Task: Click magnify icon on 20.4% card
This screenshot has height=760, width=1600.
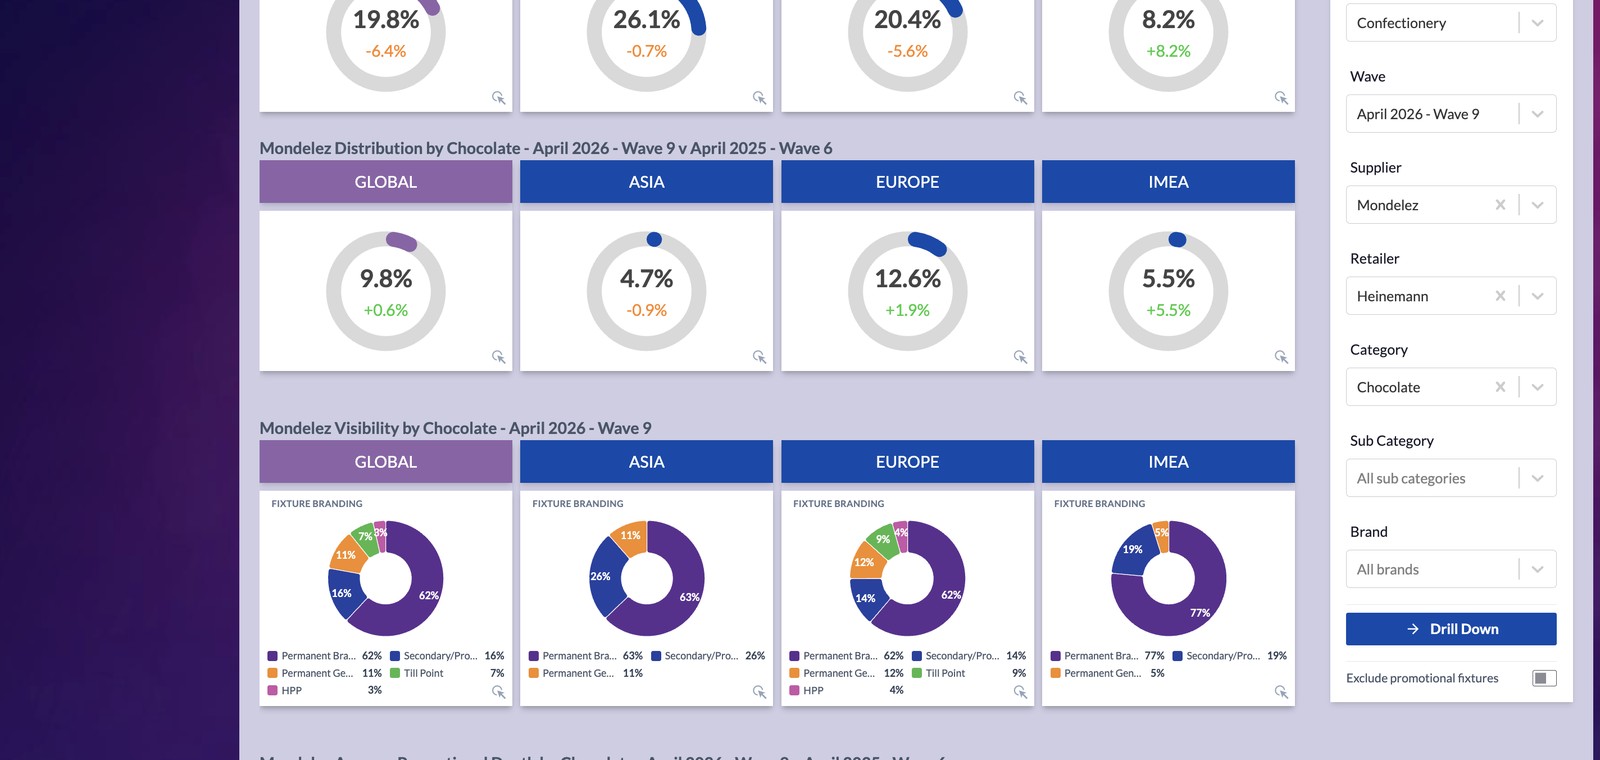Action: [x=1020, y=98]
